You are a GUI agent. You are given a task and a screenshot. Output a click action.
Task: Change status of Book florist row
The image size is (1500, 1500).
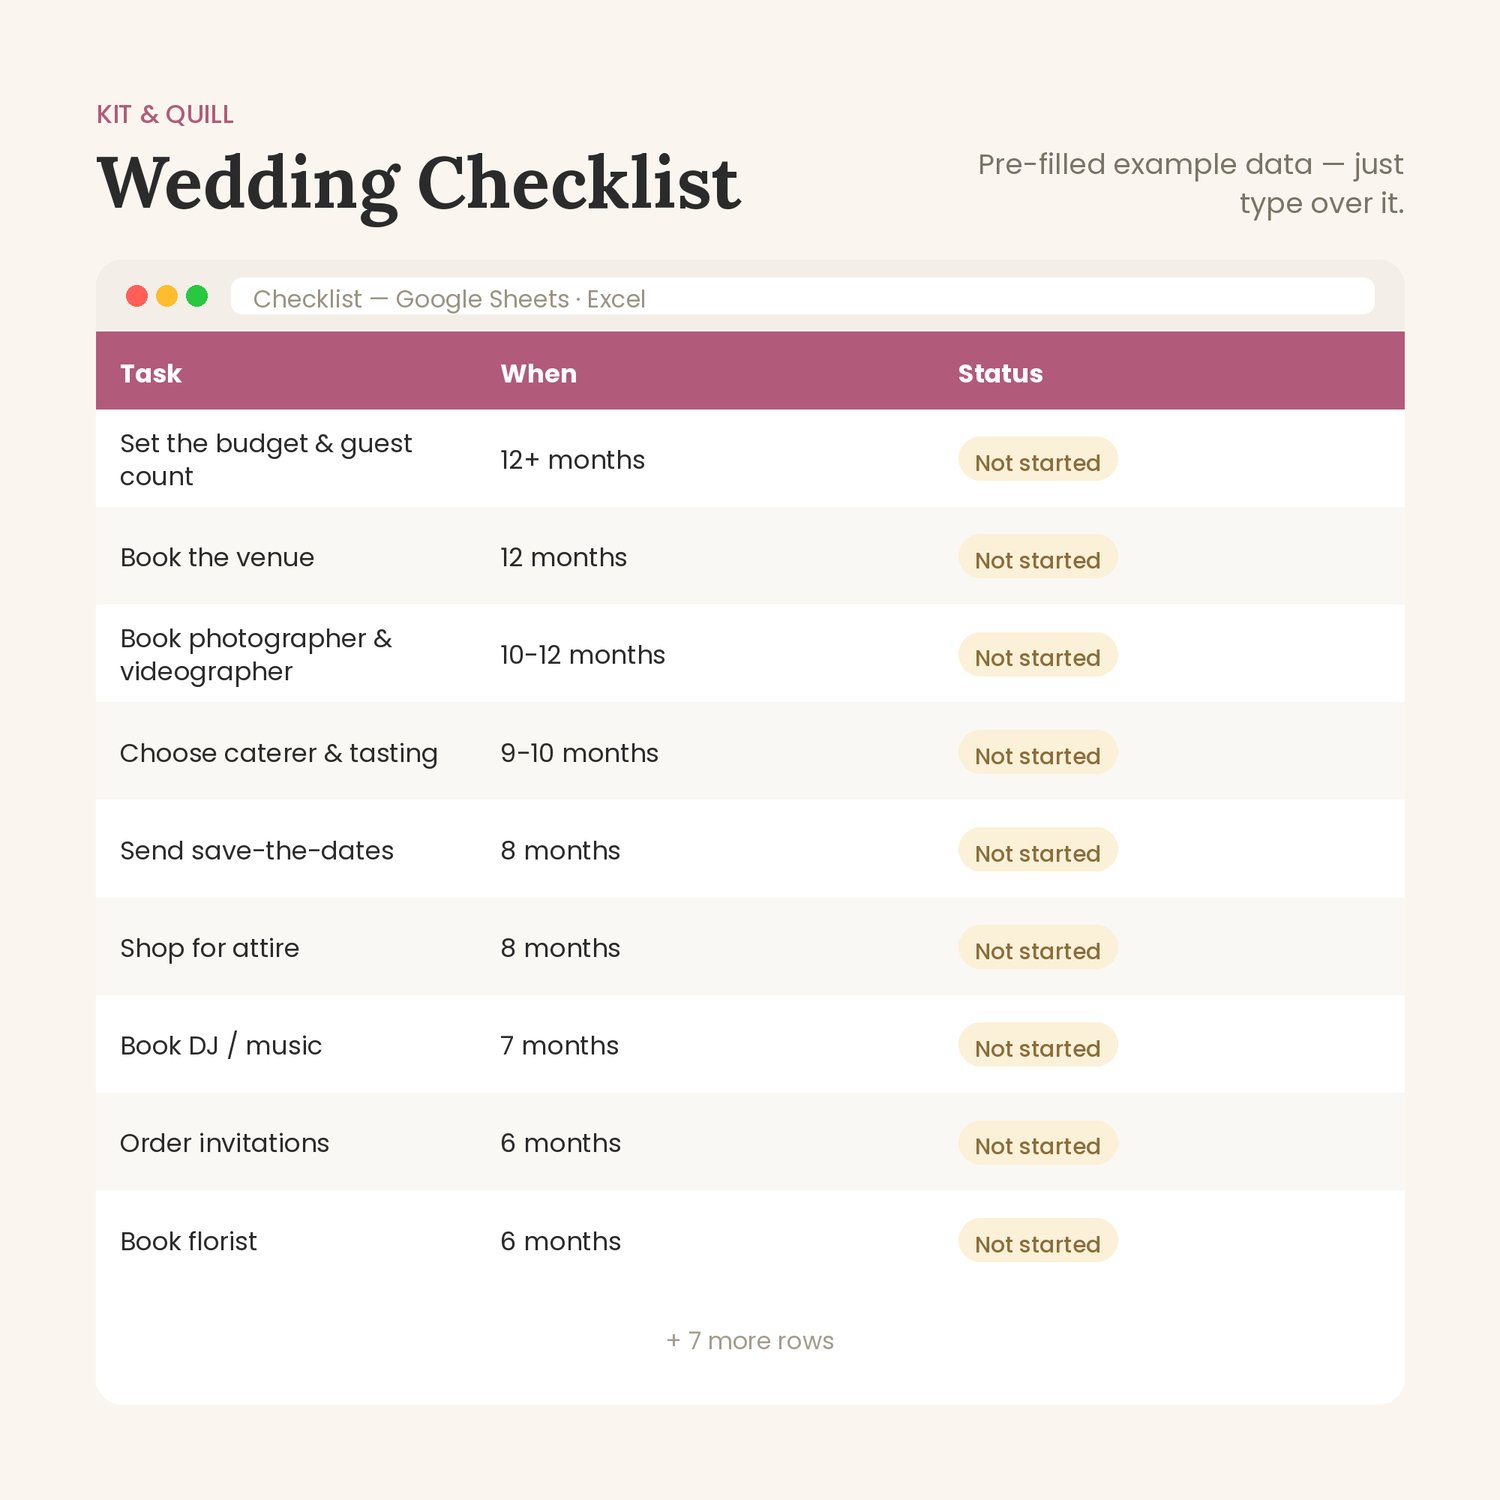pyautogui.click(x=1038, y=1241)
